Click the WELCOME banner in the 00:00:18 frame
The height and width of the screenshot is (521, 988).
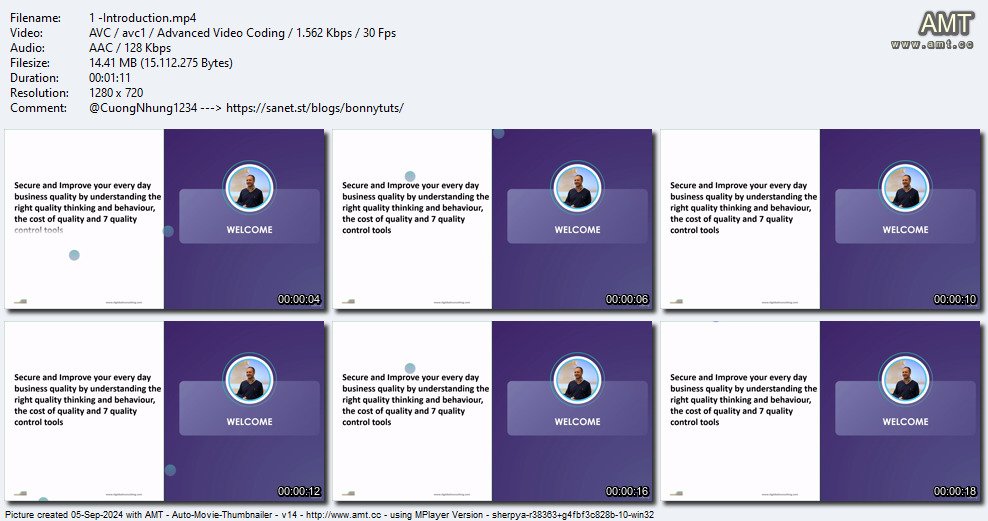click(905, 408)
